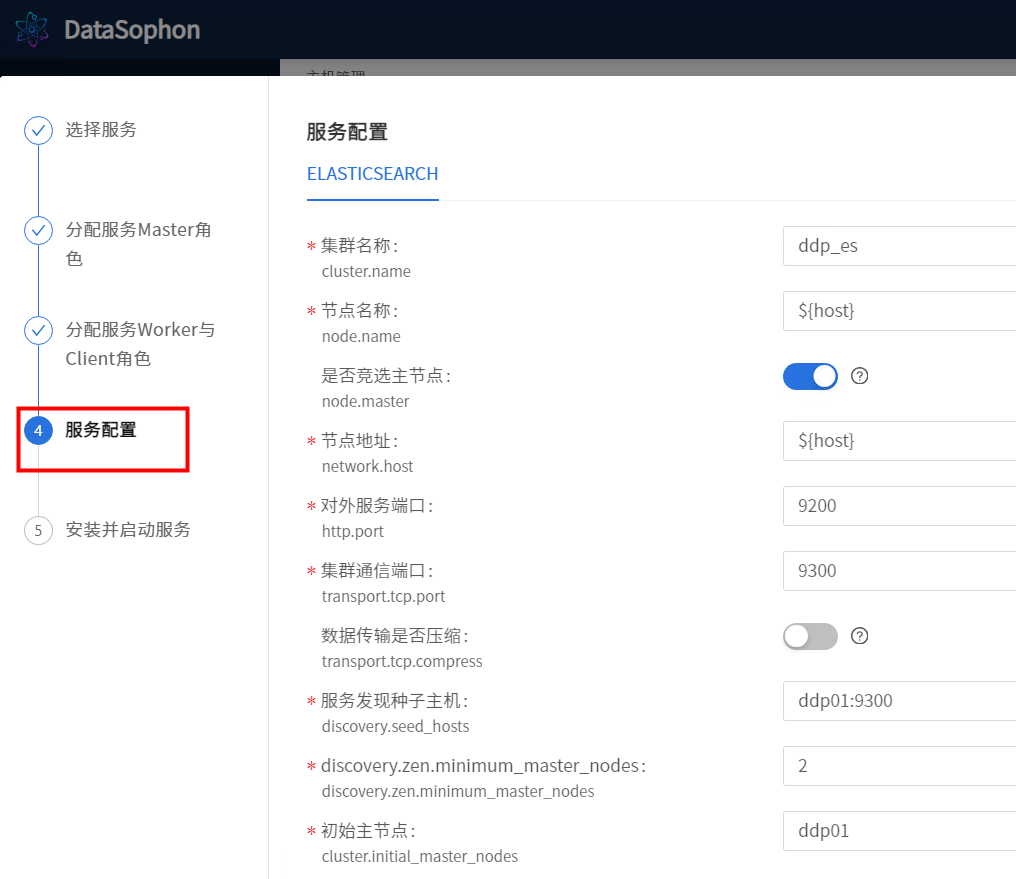Click the discovery.seed_hosts subtitle text
1016x879 pixels.
click(x=395, y=726)
